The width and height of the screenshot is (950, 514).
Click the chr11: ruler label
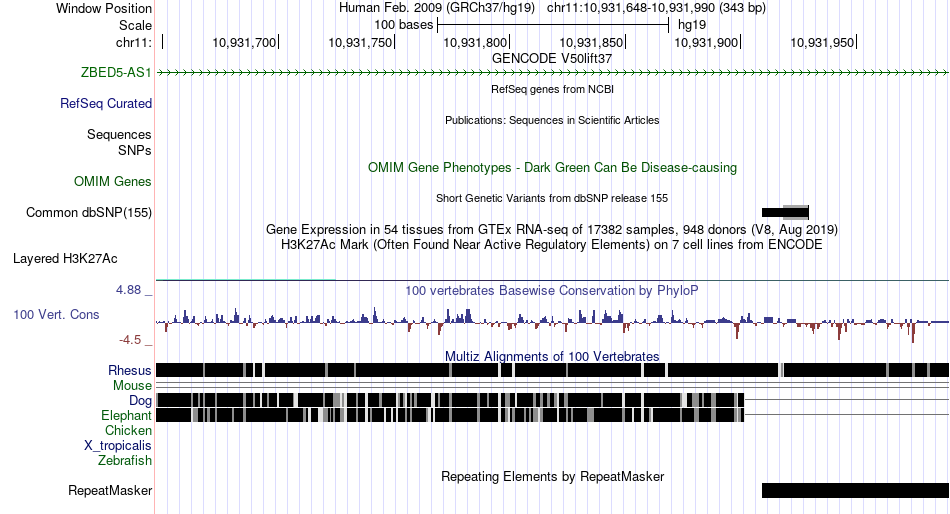point(133,42)
